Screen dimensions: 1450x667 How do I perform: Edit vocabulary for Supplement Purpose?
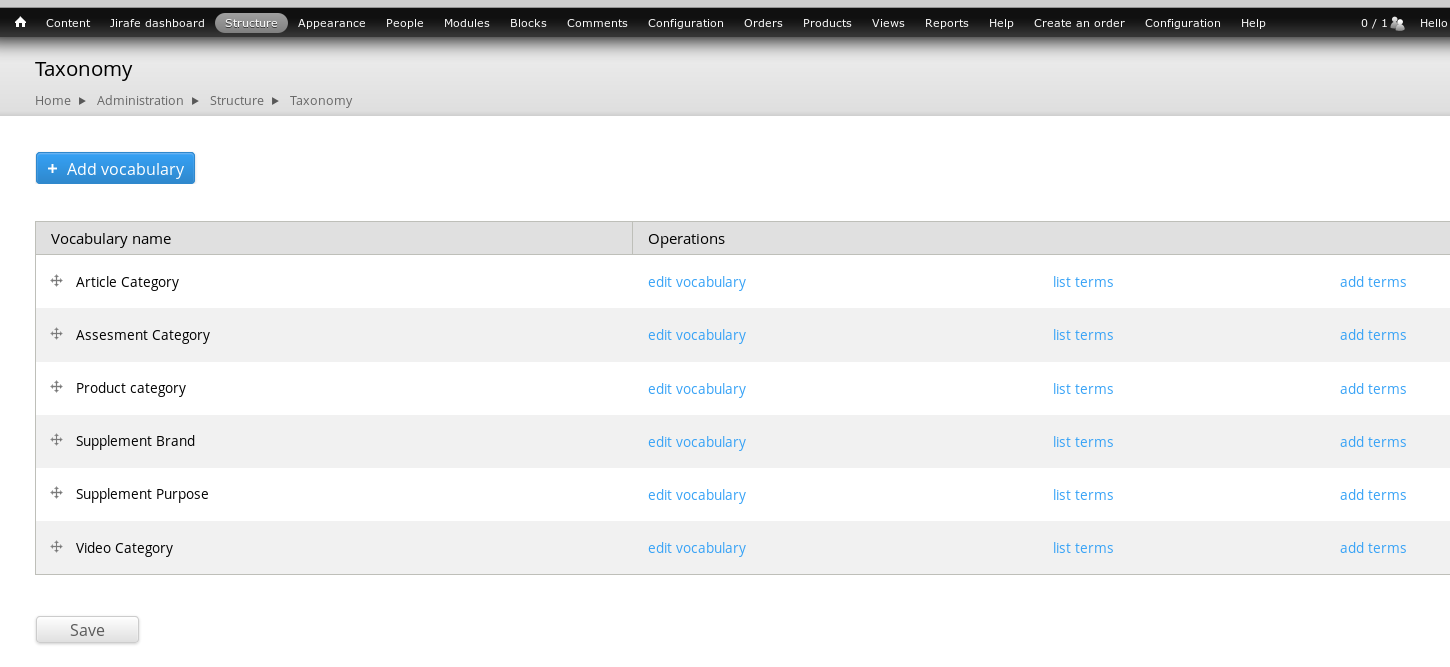(697, 495)
